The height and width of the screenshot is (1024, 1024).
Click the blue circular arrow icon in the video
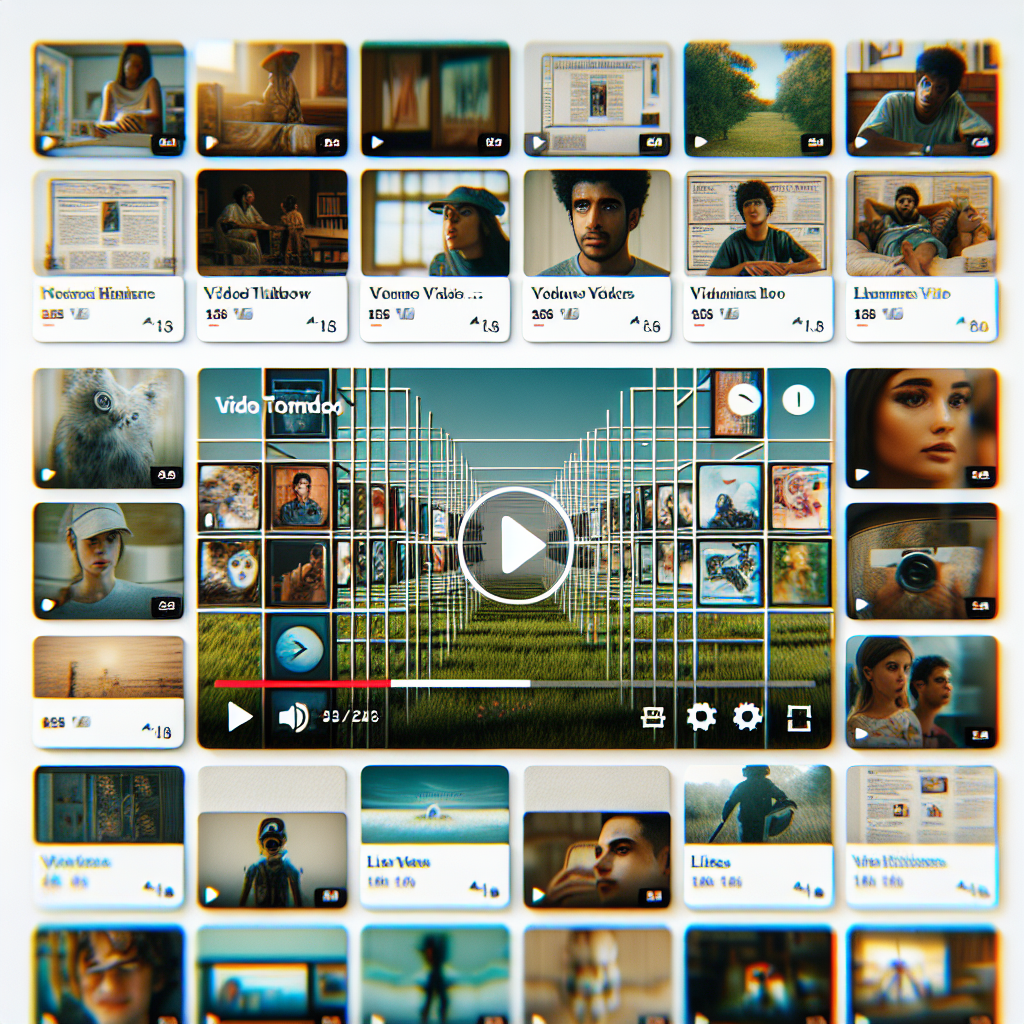coord(298,651)
